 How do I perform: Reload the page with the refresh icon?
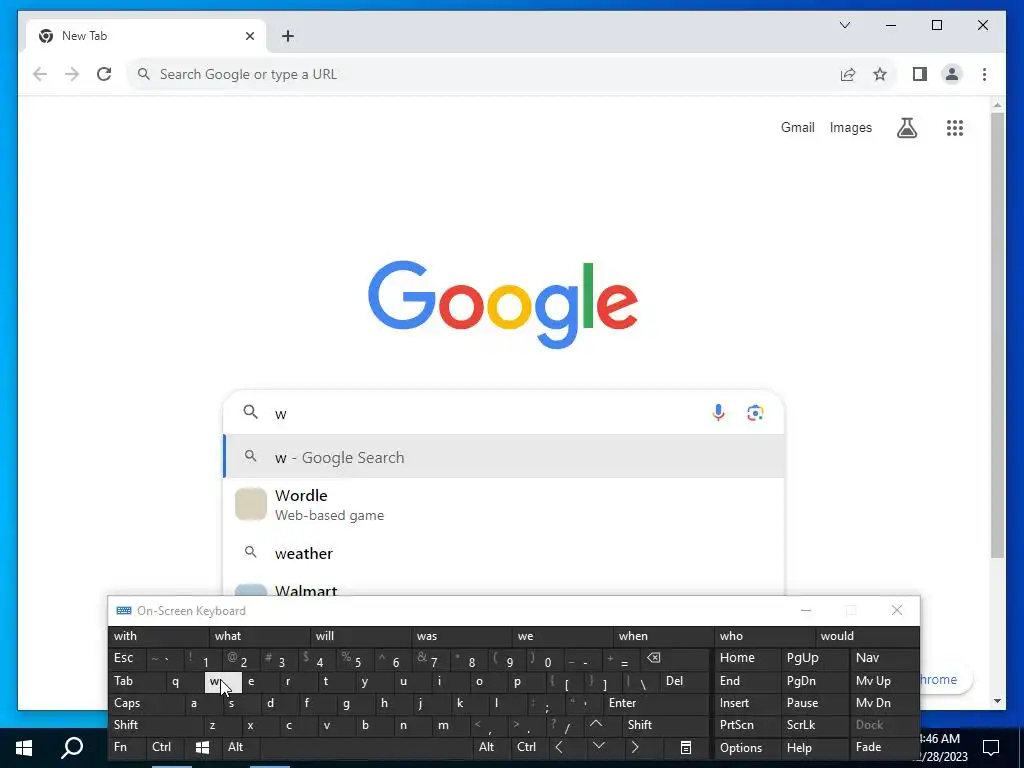coord(104,74)
